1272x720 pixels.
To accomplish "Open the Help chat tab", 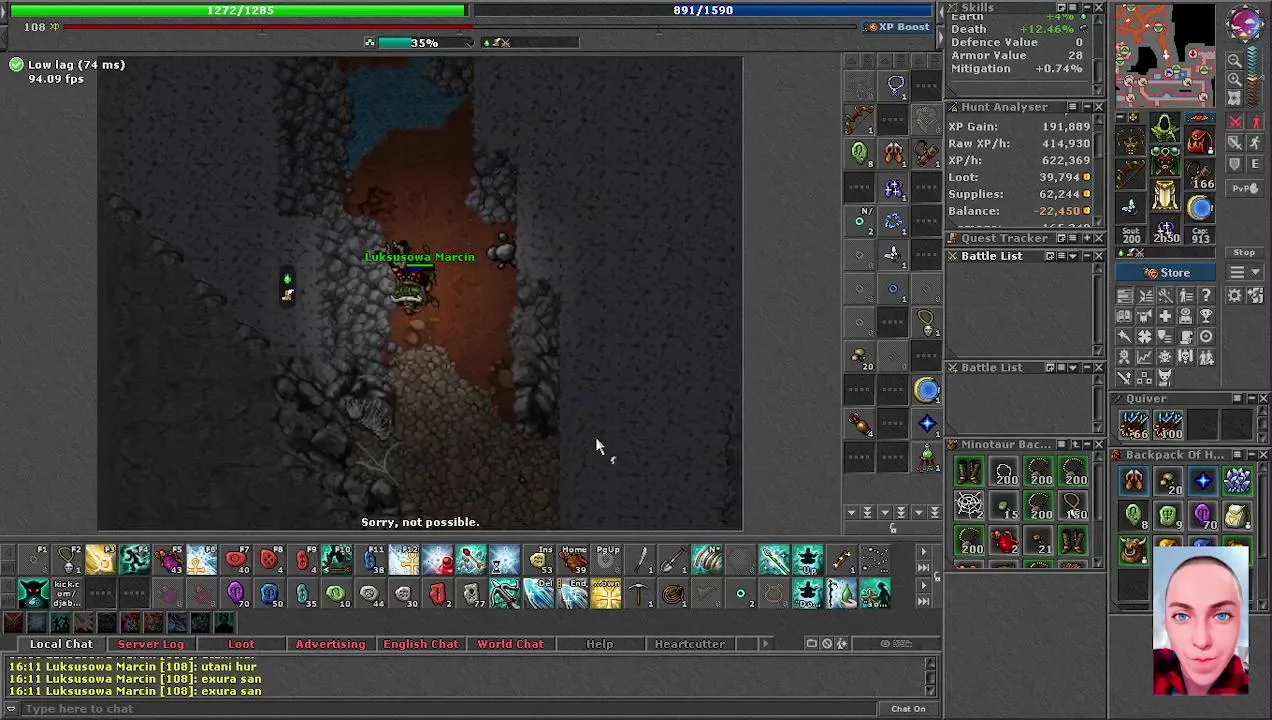I will 600,644.
